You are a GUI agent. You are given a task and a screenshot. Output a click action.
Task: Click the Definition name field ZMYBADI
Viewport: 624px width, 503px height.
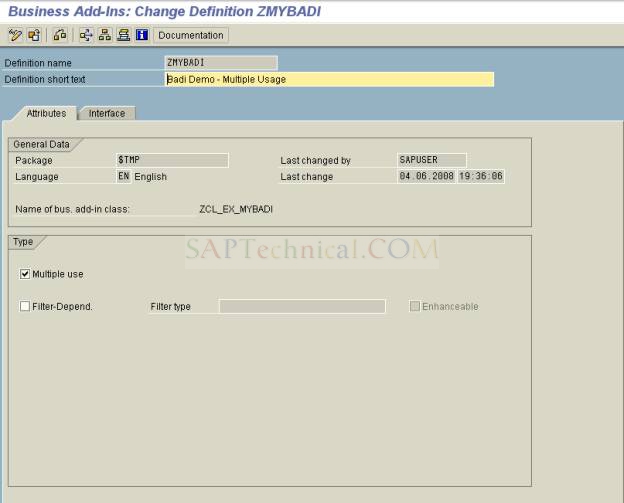[x=221, y=63]
